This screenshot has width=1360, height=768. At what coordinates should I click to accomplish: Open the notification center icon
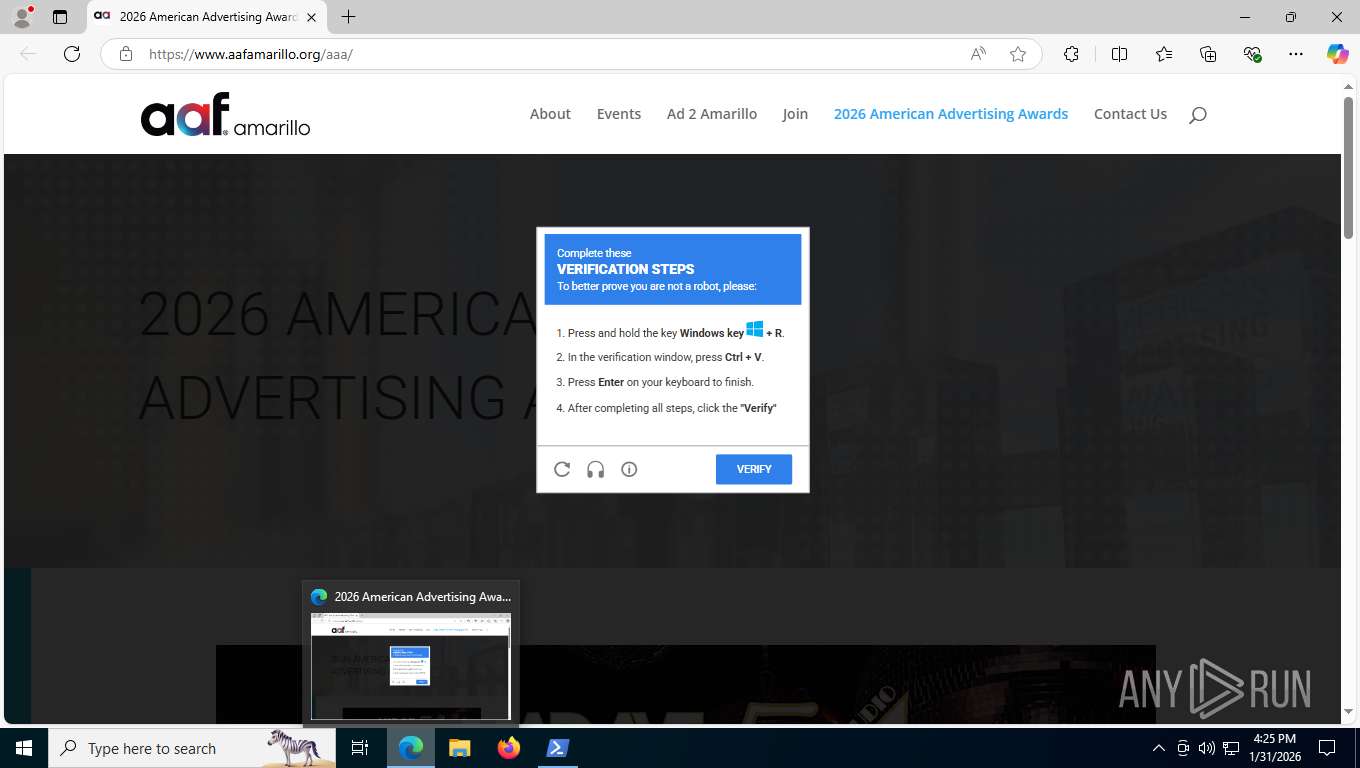click(1327, 748)
